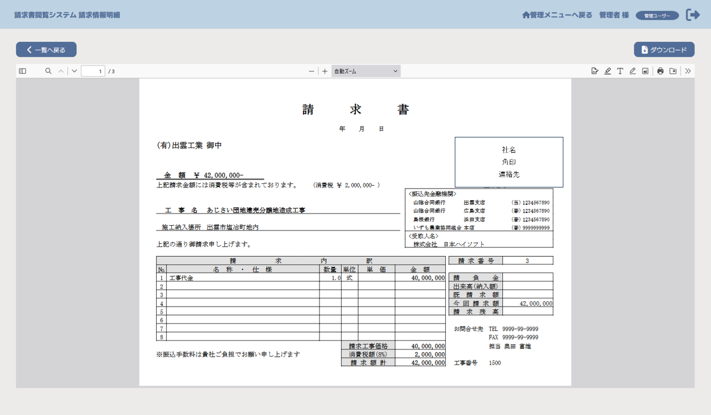Click the 一覧へ戻る back button
This screenshot has width=711, height=415.
pyautogui.click(x=46, y=49)
